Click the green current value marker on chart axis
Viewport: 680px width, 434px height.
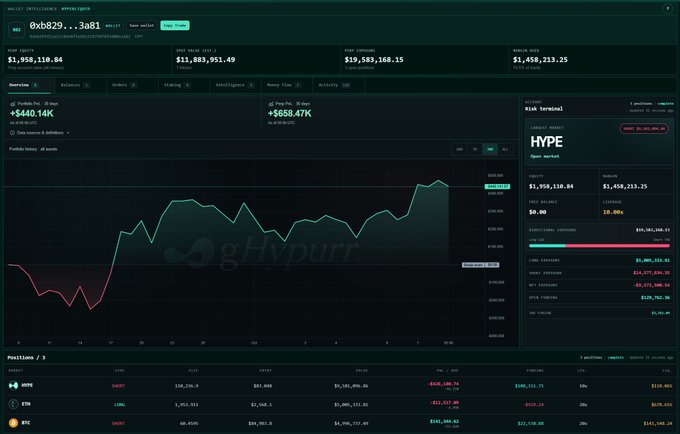(x=497, y=186)
